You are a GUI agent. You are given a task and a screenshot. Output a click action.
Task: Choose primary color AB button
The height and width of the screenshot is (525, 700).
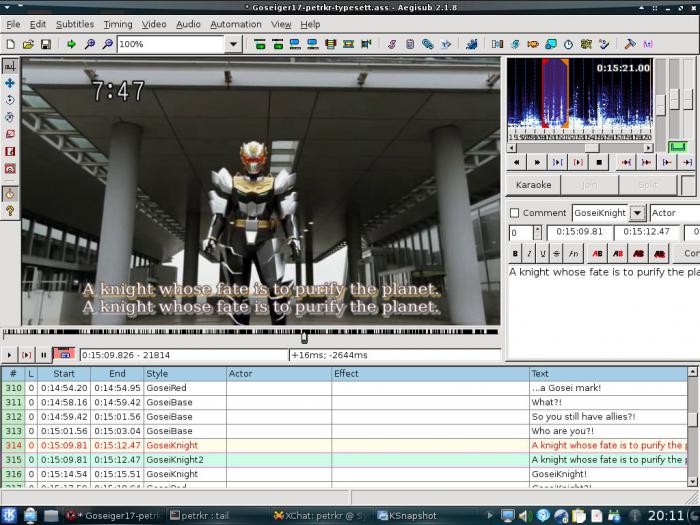tap(597, 254)
